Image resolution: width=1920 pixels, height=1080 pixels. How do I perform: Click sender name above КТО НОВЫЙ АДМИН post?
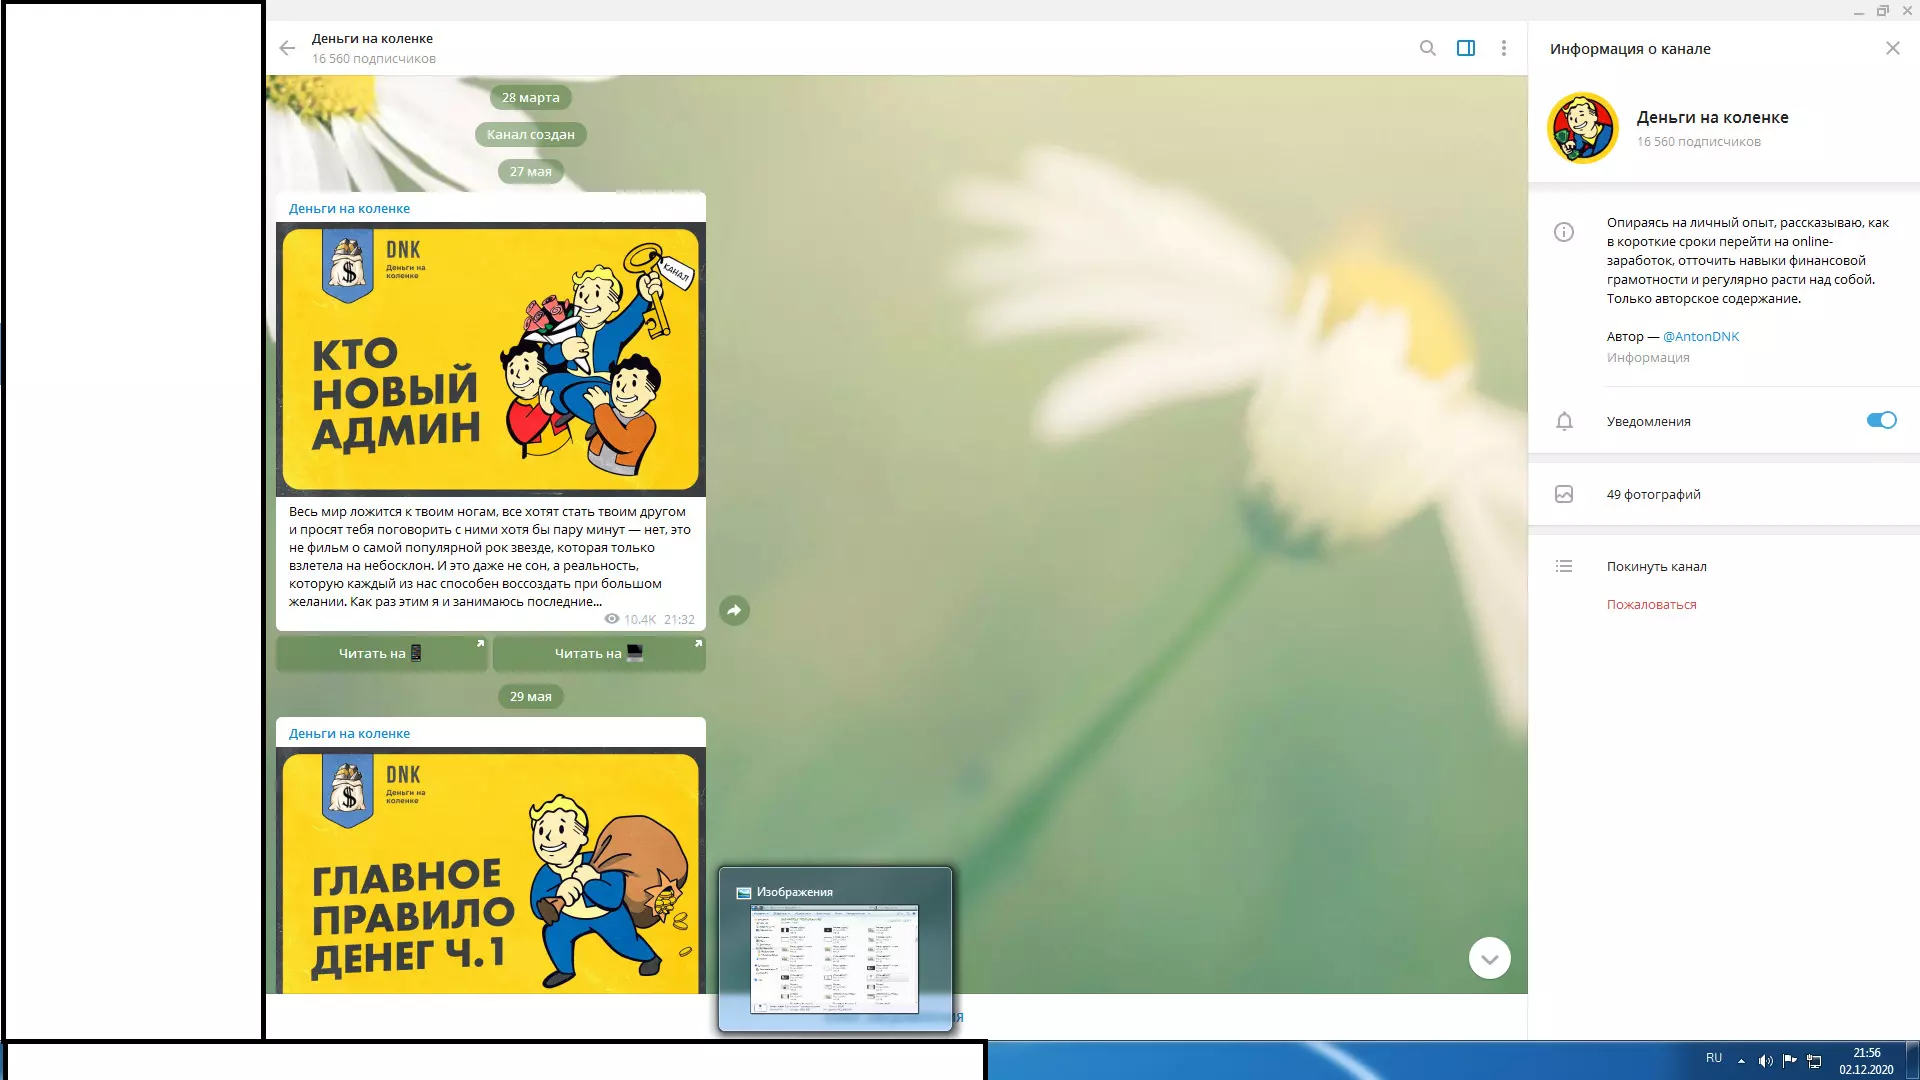tap(349, 208)
